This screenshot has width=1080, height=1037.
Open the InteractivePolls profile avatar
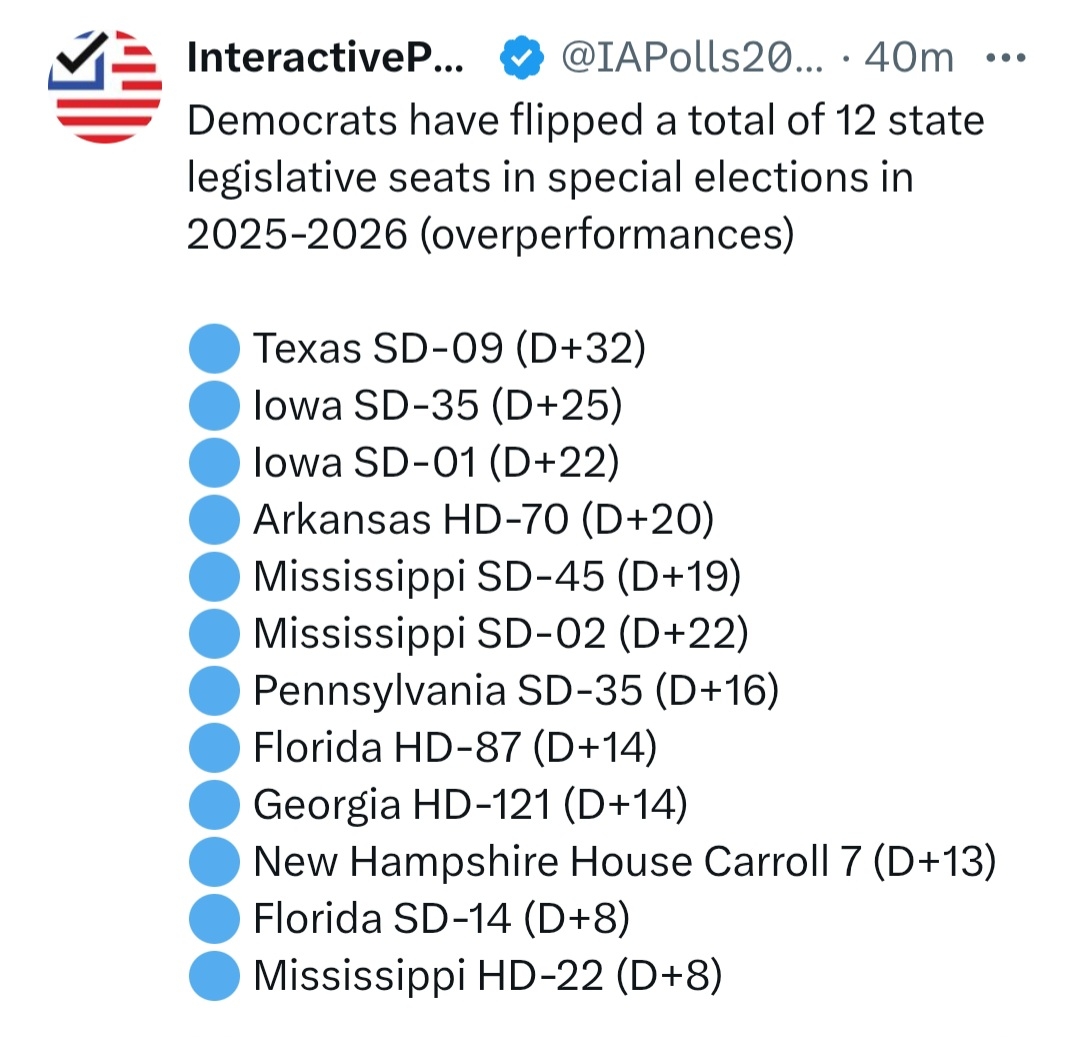[104, 86]
